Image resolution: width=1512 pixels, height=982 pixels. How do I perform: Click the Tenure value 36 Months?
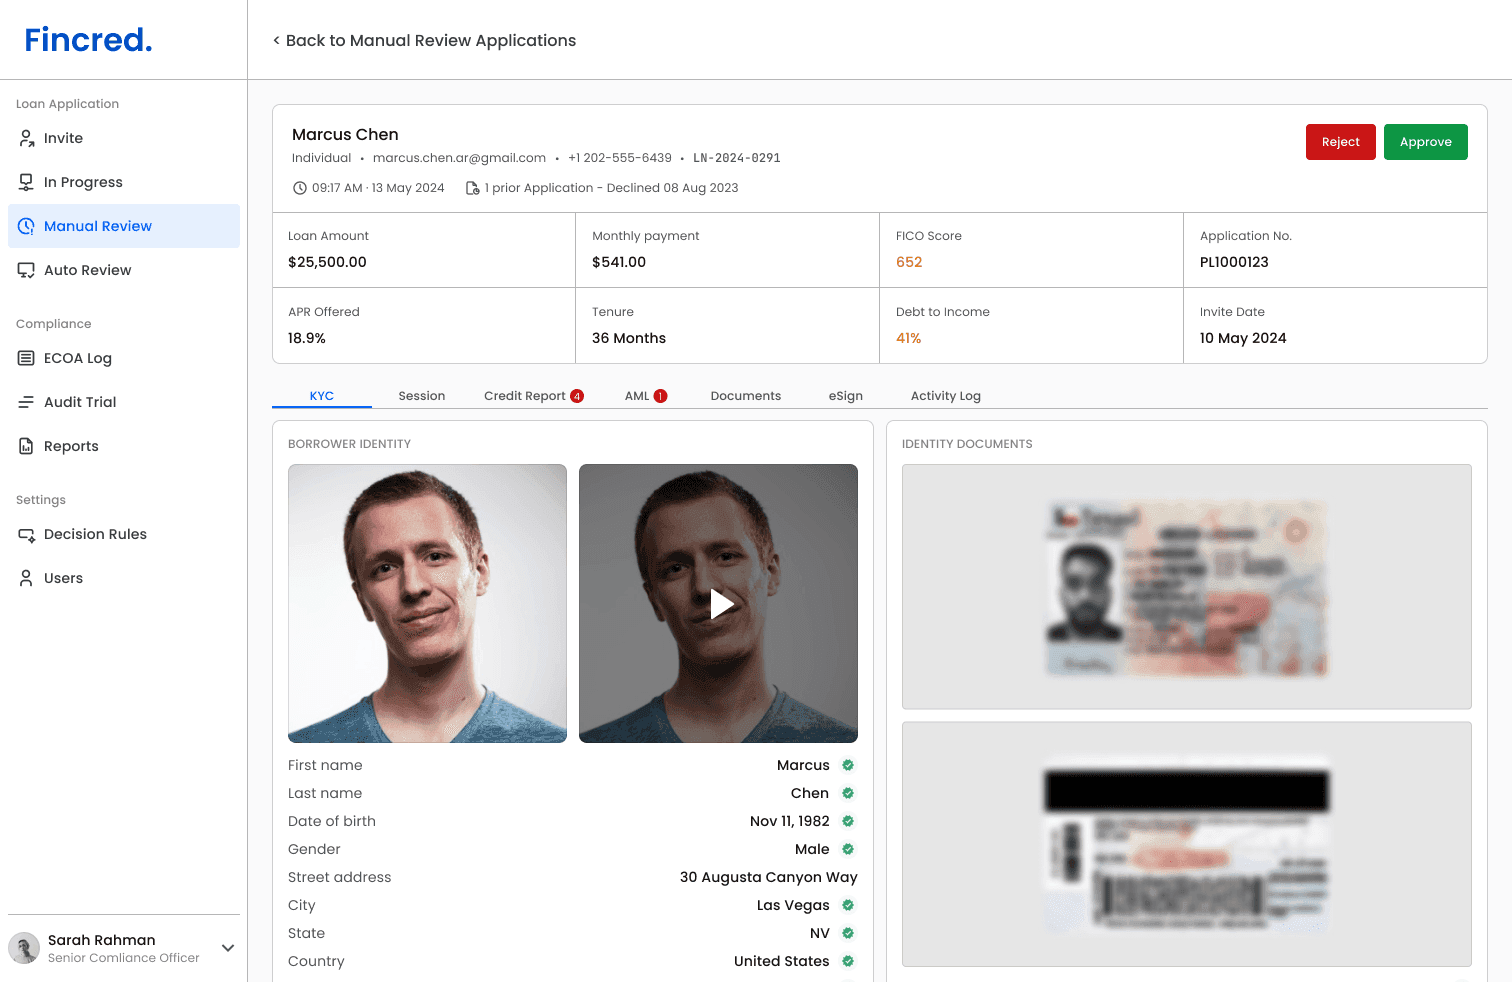coord(629,338)
